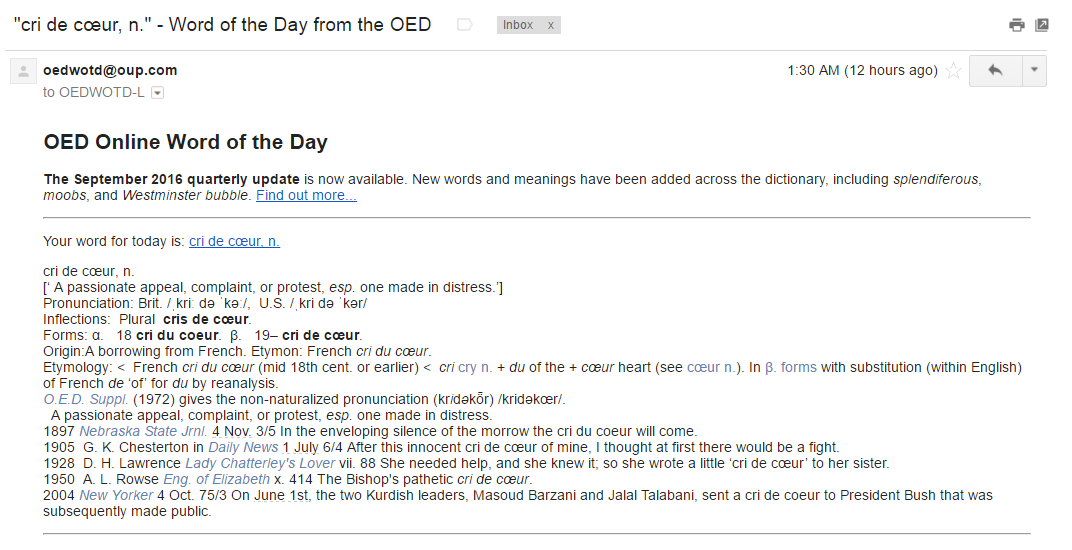
Task: Open the cri de cœur, n. link
Action: (x=234, y=241)
